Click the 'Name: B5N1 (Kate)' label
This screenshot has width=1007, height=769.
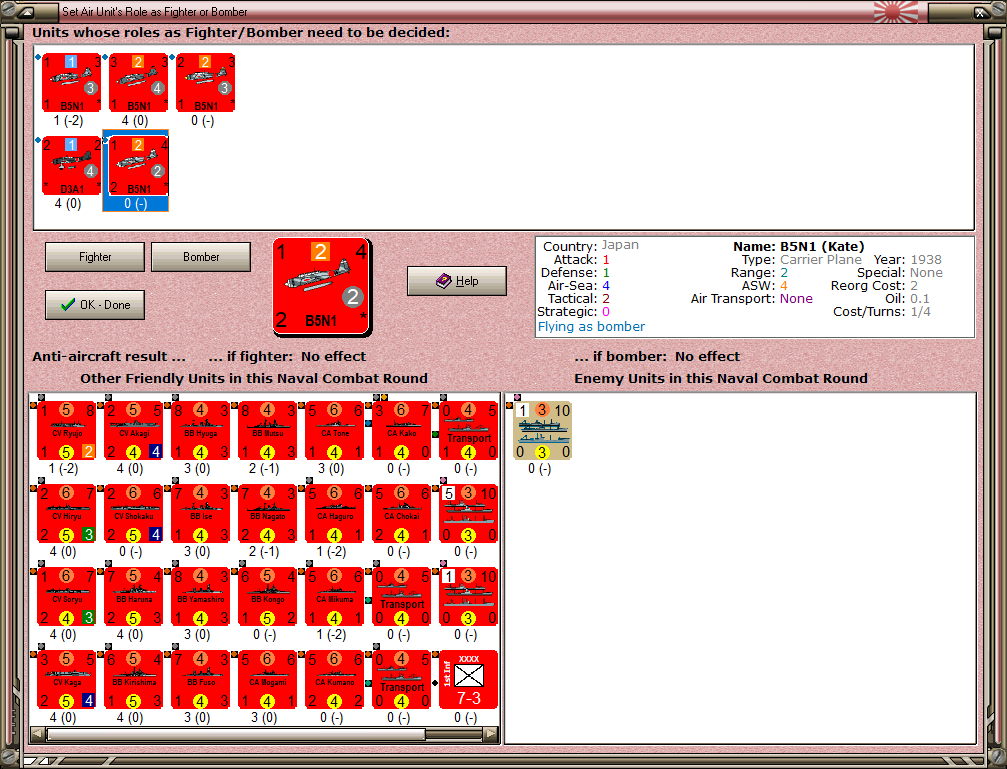pos(798,246)
